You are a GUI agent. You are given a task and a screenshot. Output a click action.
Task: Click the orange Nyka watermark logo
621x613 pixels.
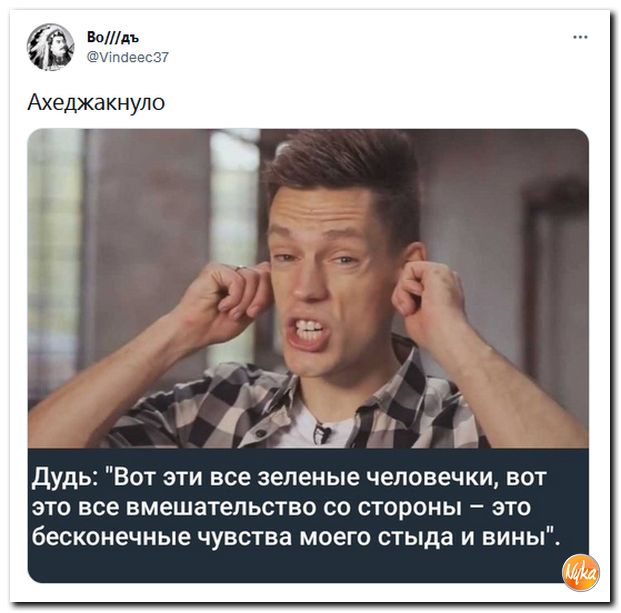click(580, 573)
